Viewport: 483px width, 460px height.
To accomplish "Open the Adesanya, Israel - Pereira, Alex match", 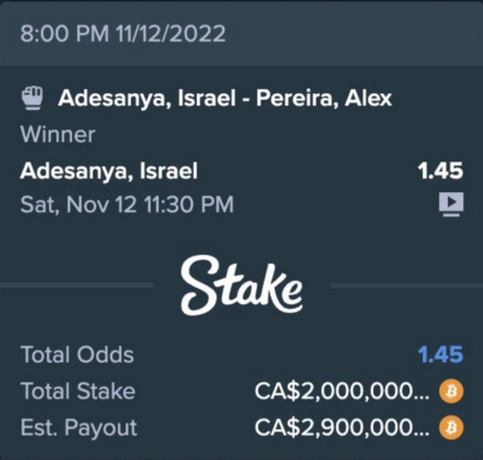I will (225, 98).
